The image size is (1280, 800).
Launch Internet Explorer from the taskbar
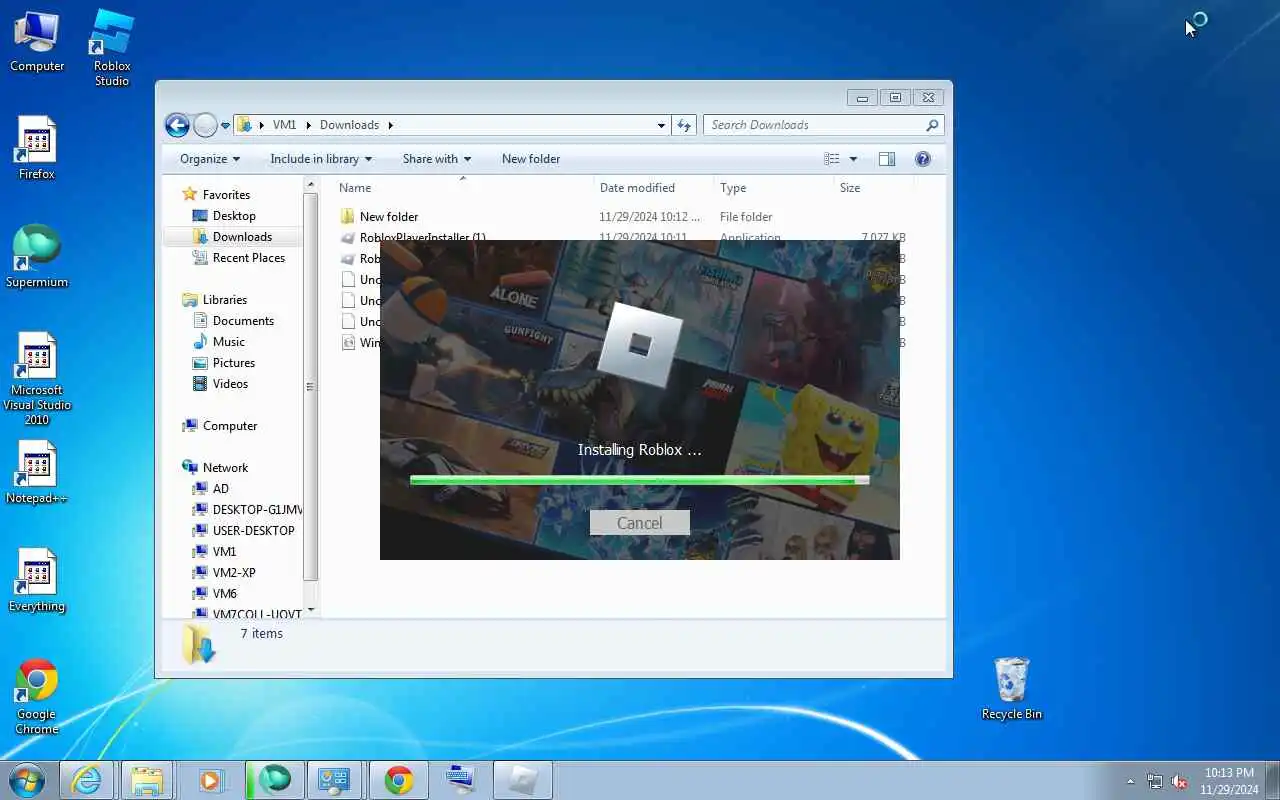(87, 780)
